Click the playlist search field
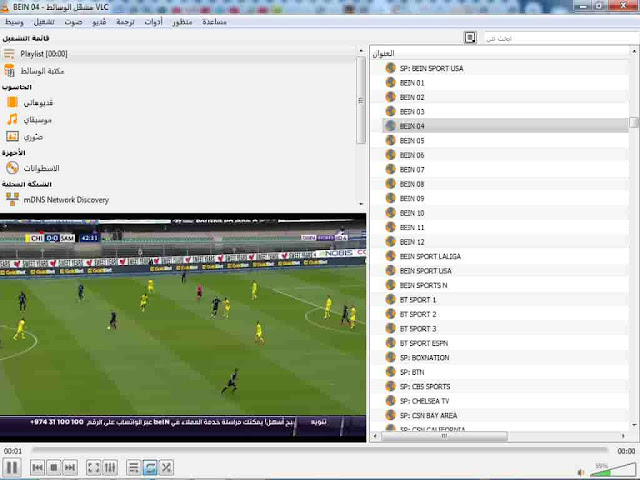Screen dimensions: 640x480 pyautogui.click(x=561, y=38)
